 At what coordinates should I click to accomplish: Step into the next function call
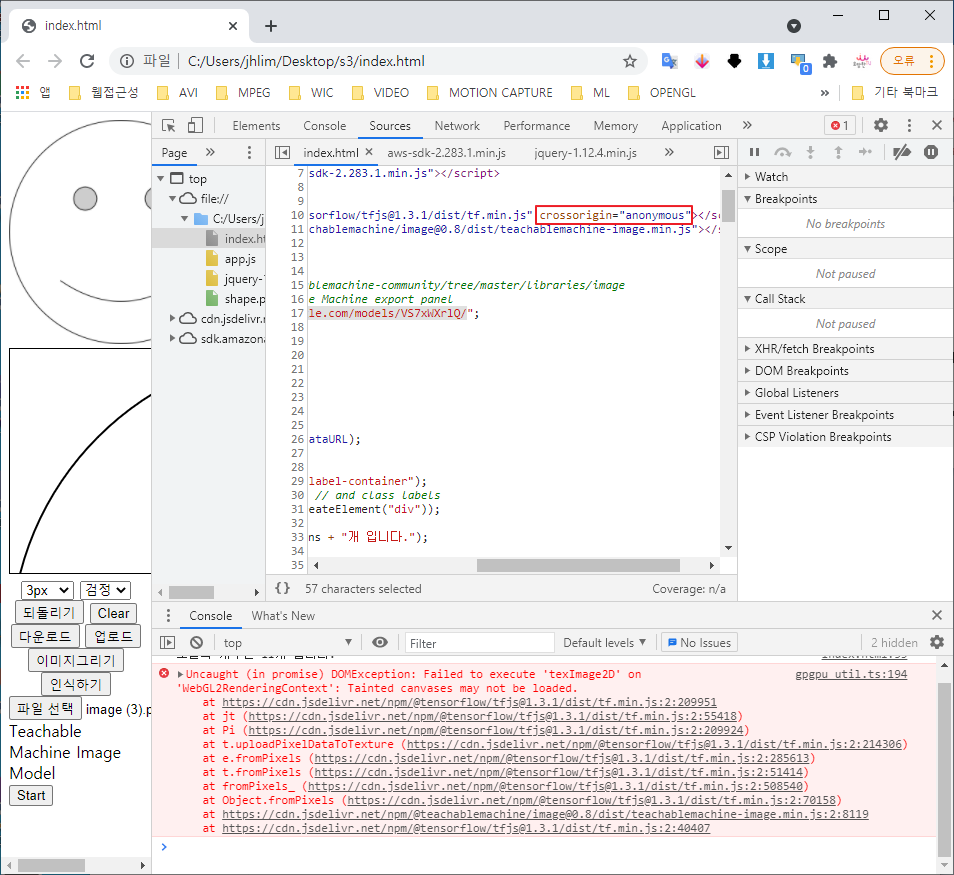pyautogui.click(x=810, y=152)
